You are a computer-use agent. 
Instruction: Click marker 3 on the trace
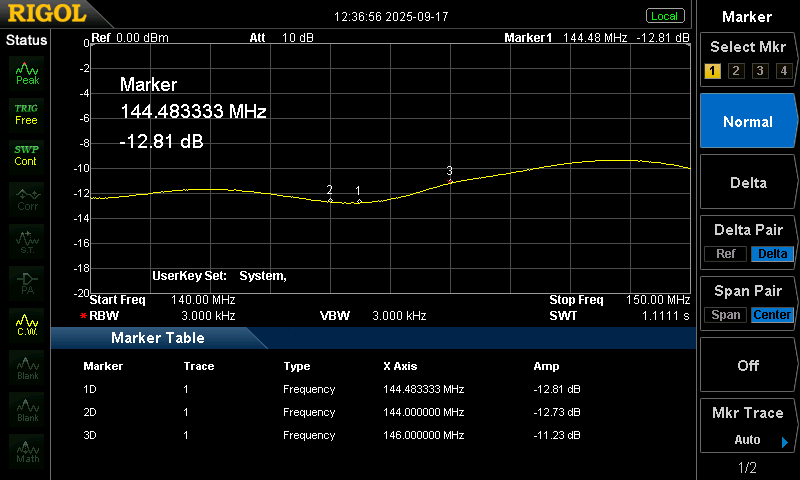pos(450,181)
